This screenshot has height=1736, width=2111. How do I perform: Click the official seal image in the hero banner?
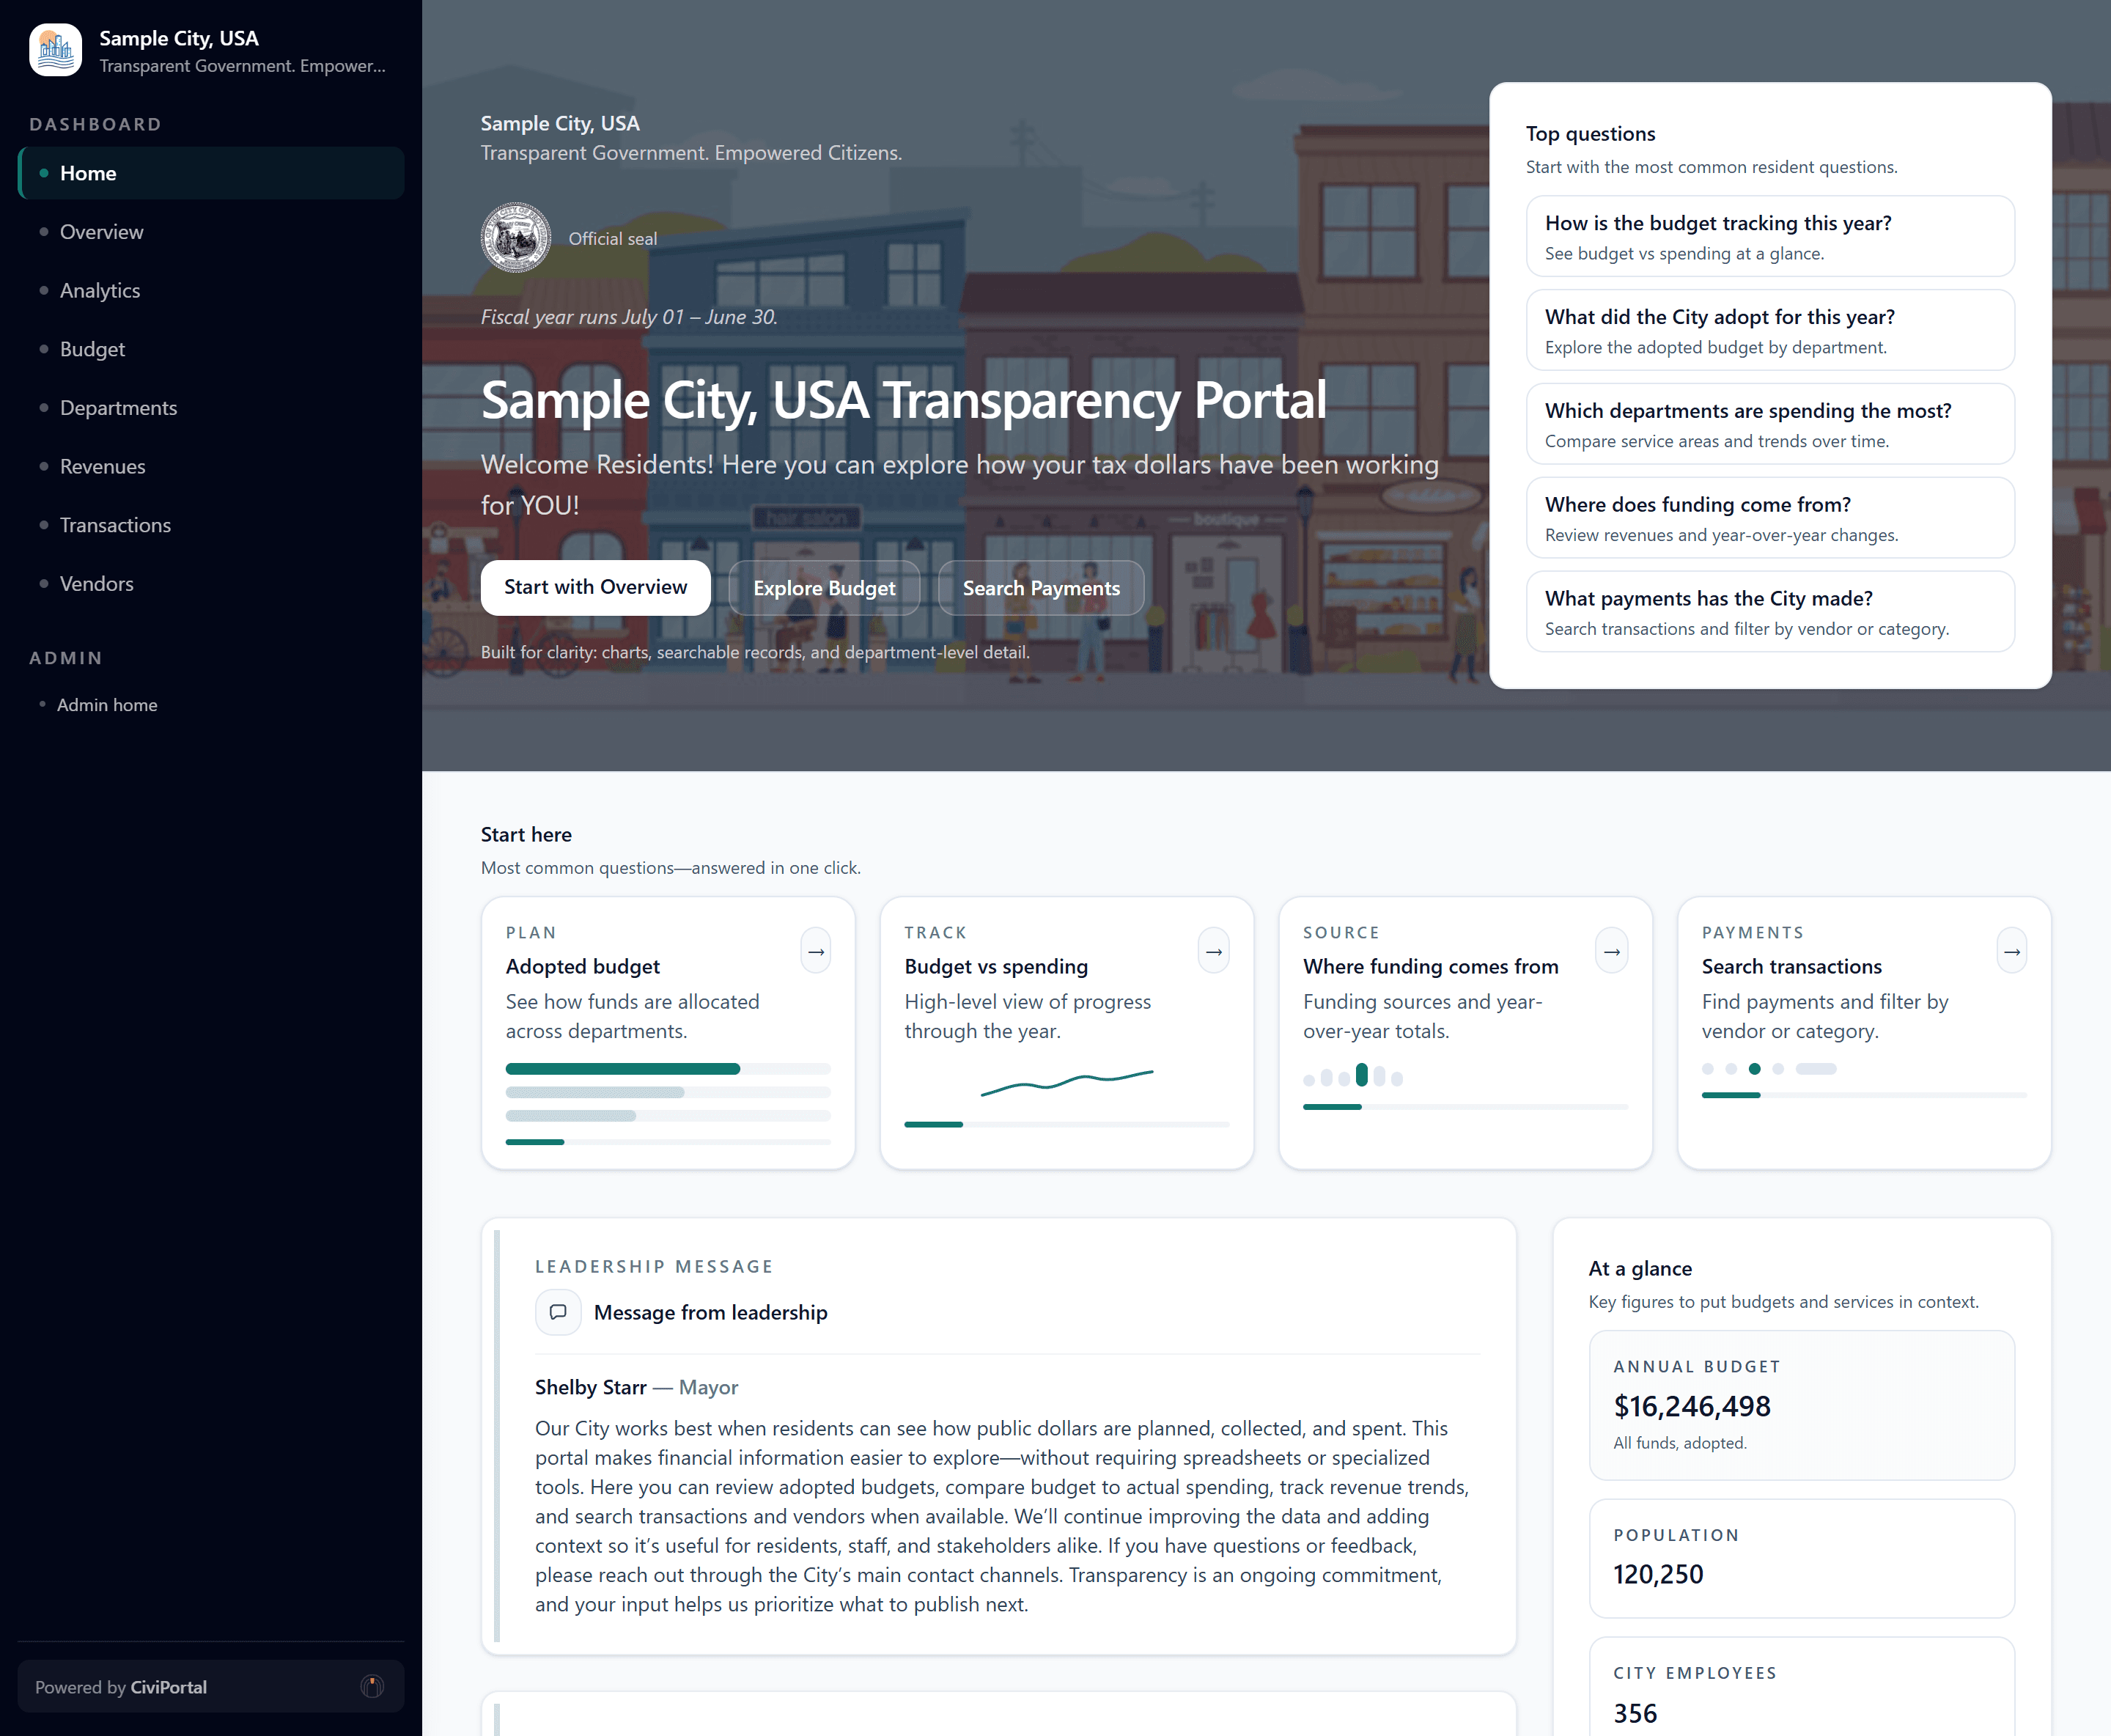tap(515, 238)
